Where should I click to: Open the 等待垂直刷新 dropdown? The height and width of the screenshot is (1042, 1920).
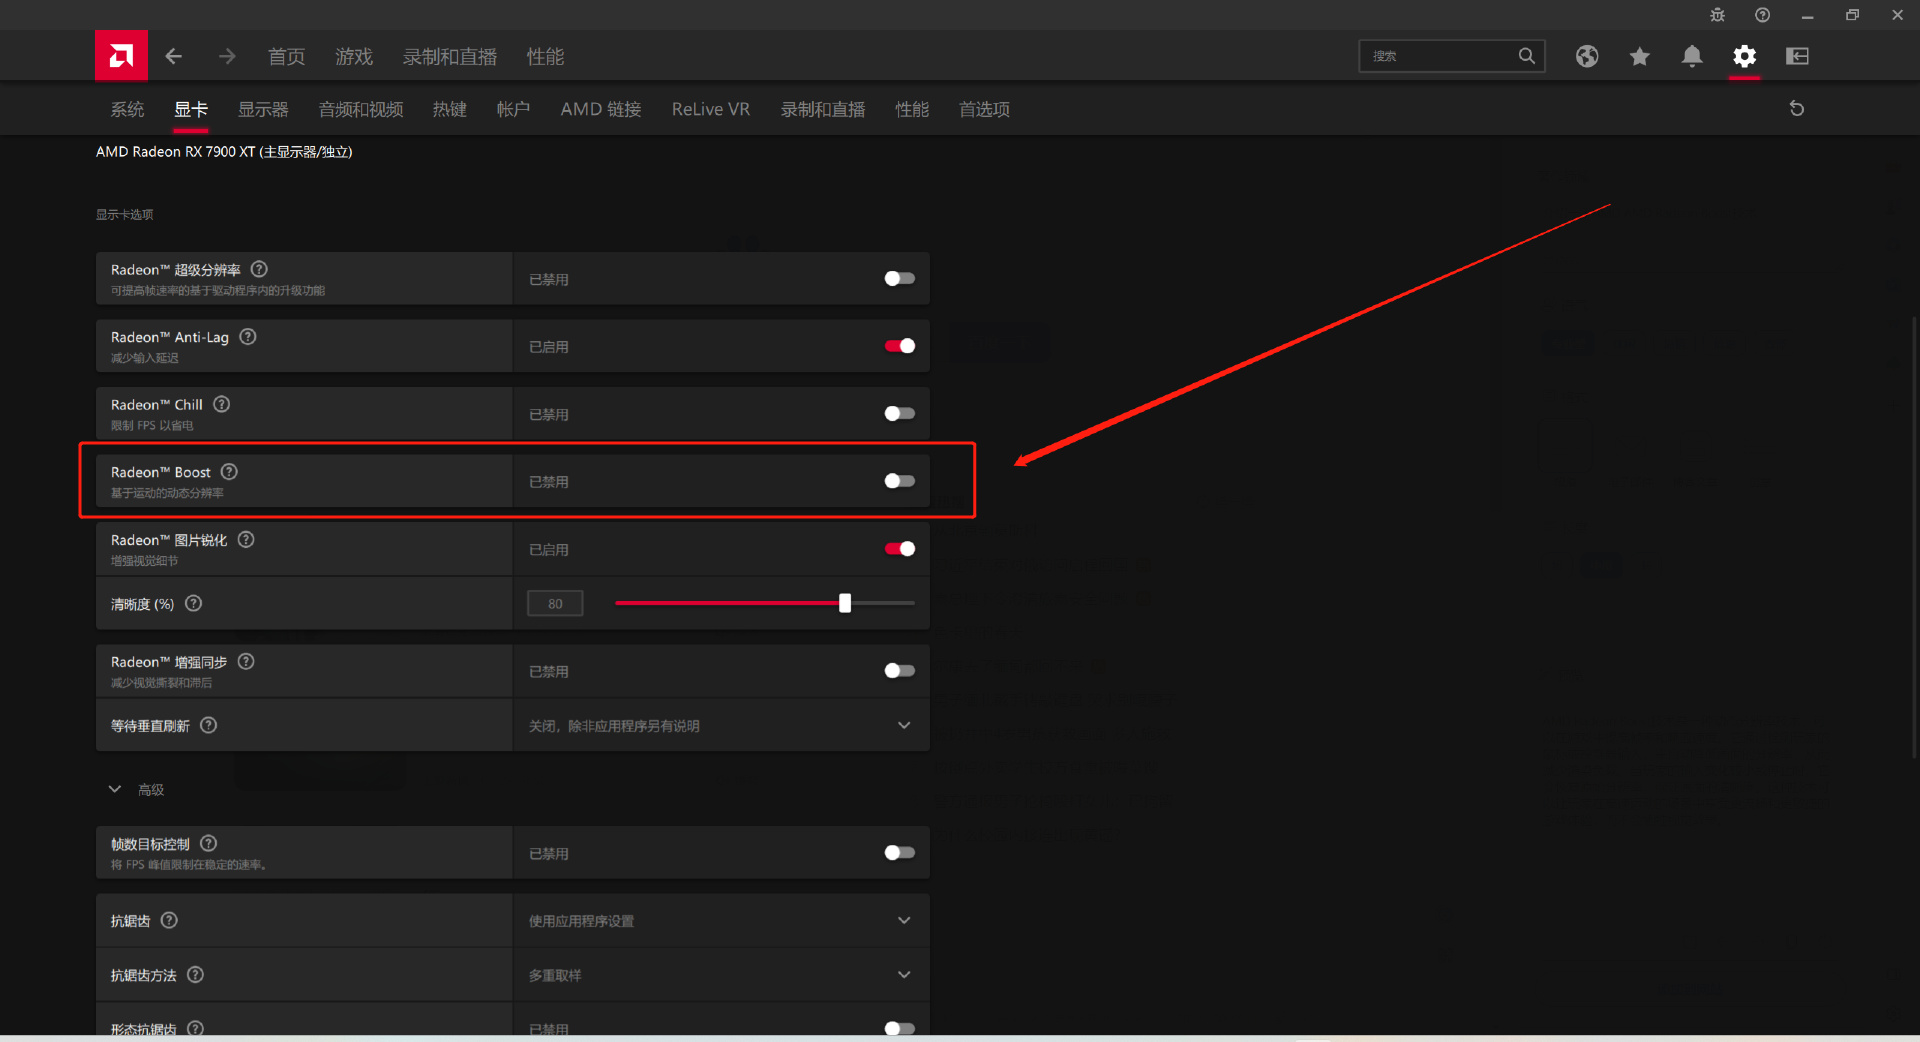pos(721,726)
